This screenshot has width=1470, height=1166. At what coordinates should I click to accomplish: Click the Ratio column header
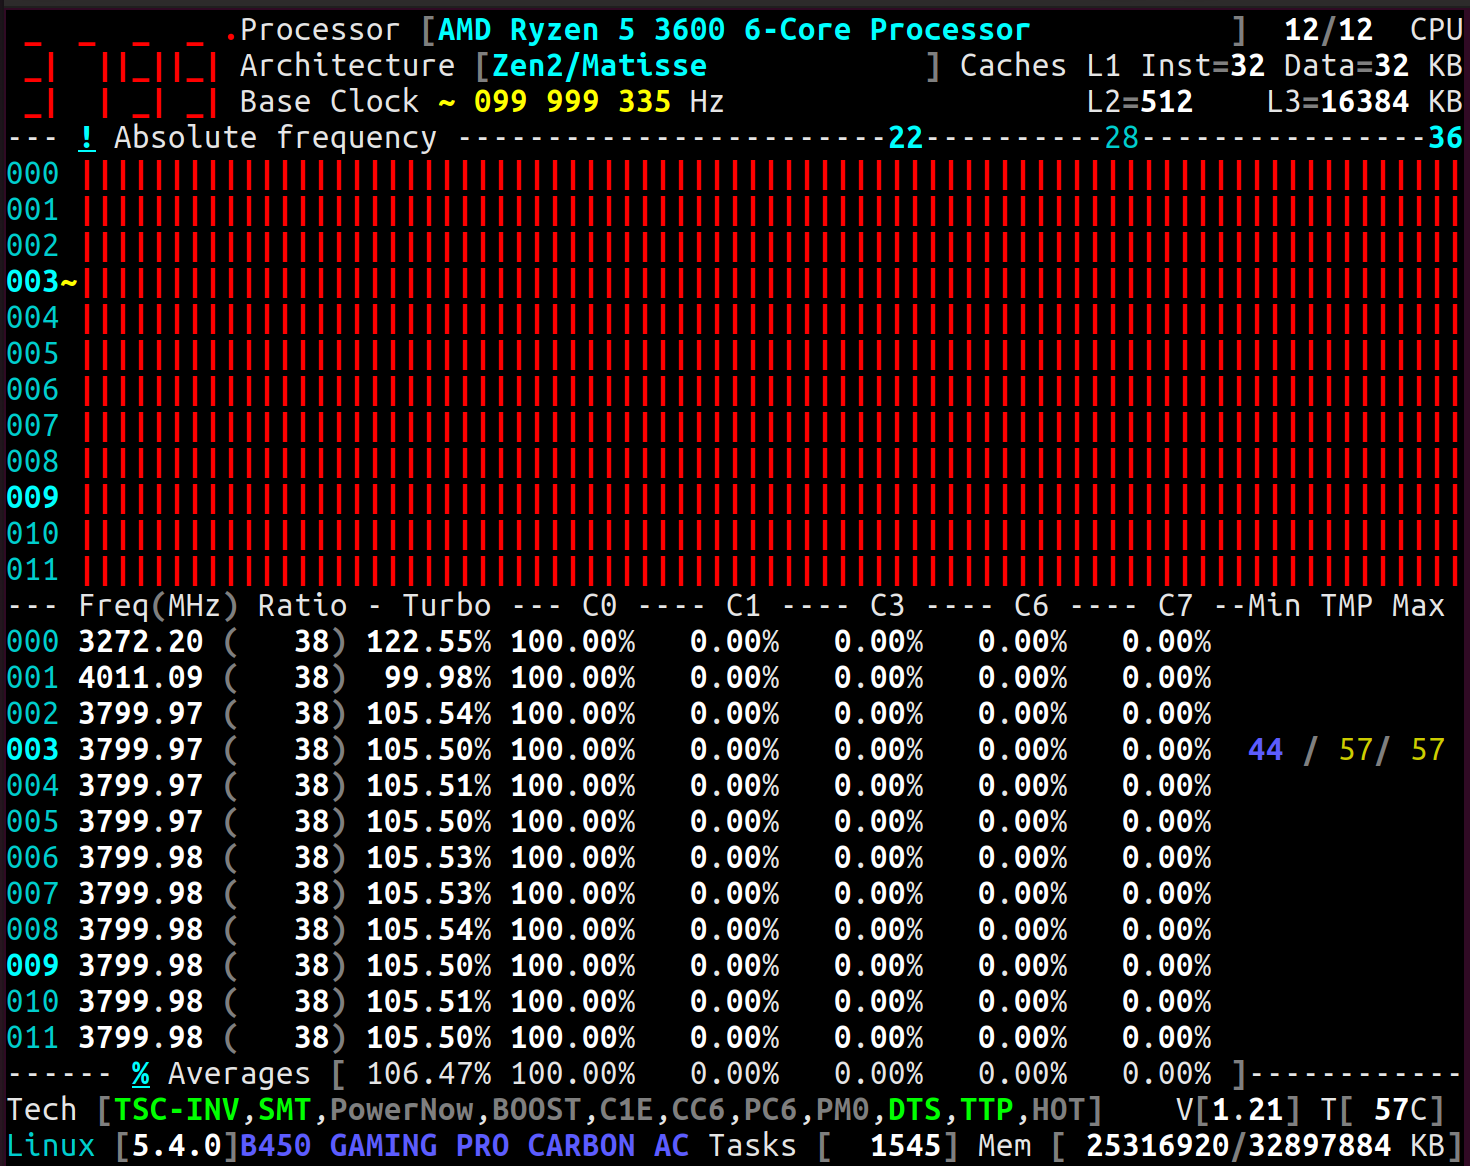tap(302, 606)
